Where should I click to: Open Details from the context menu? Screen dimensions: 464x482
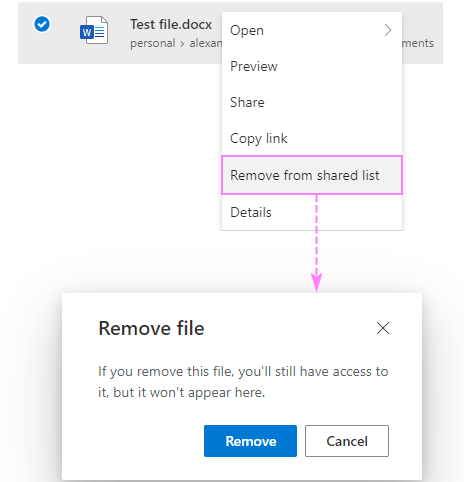[312, 212]
